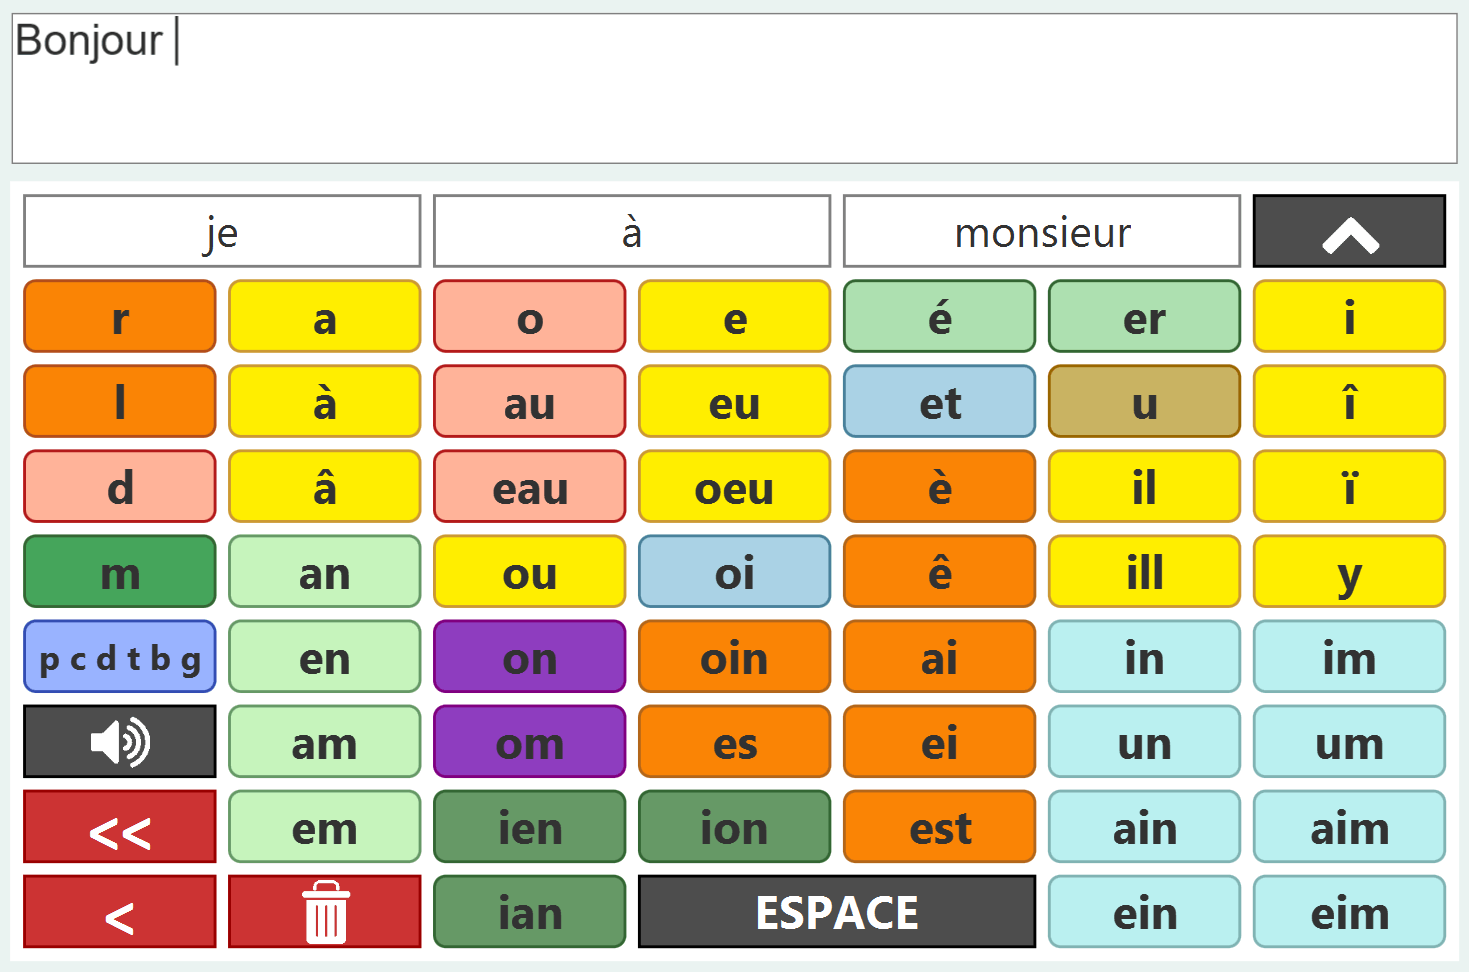1469x972 pixels.
Task: Select the word suggestion 'monsieur'
Action: pos(1041,232)
